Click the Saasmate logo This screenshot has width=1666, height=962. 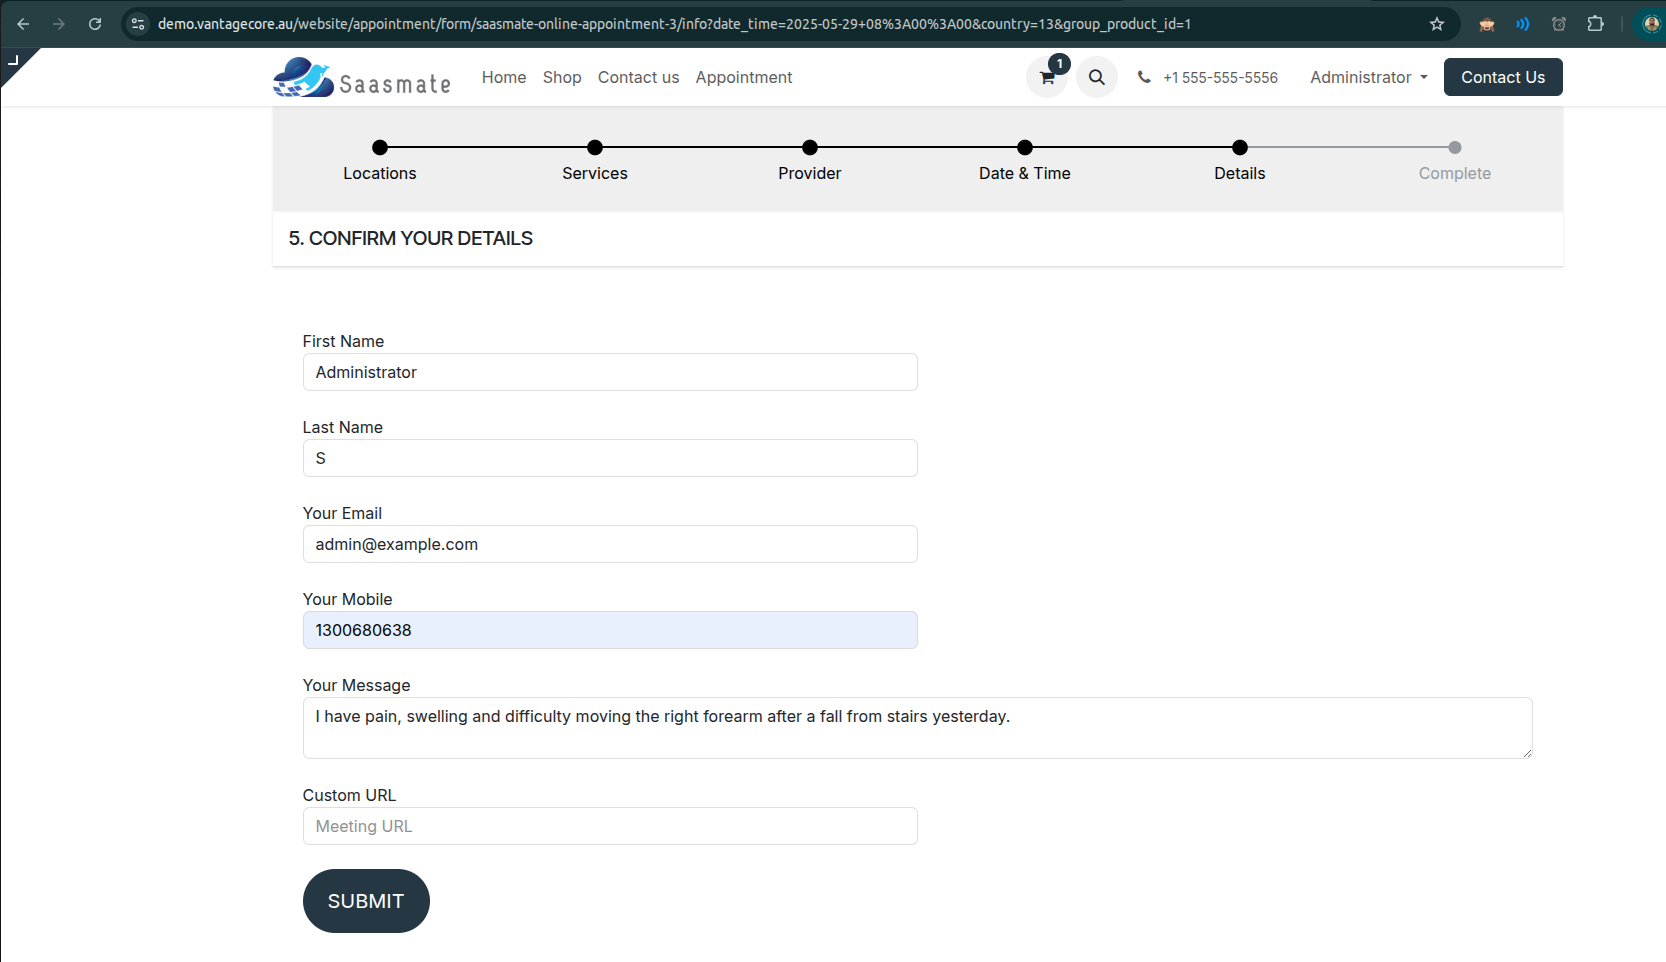coord(362,78)
